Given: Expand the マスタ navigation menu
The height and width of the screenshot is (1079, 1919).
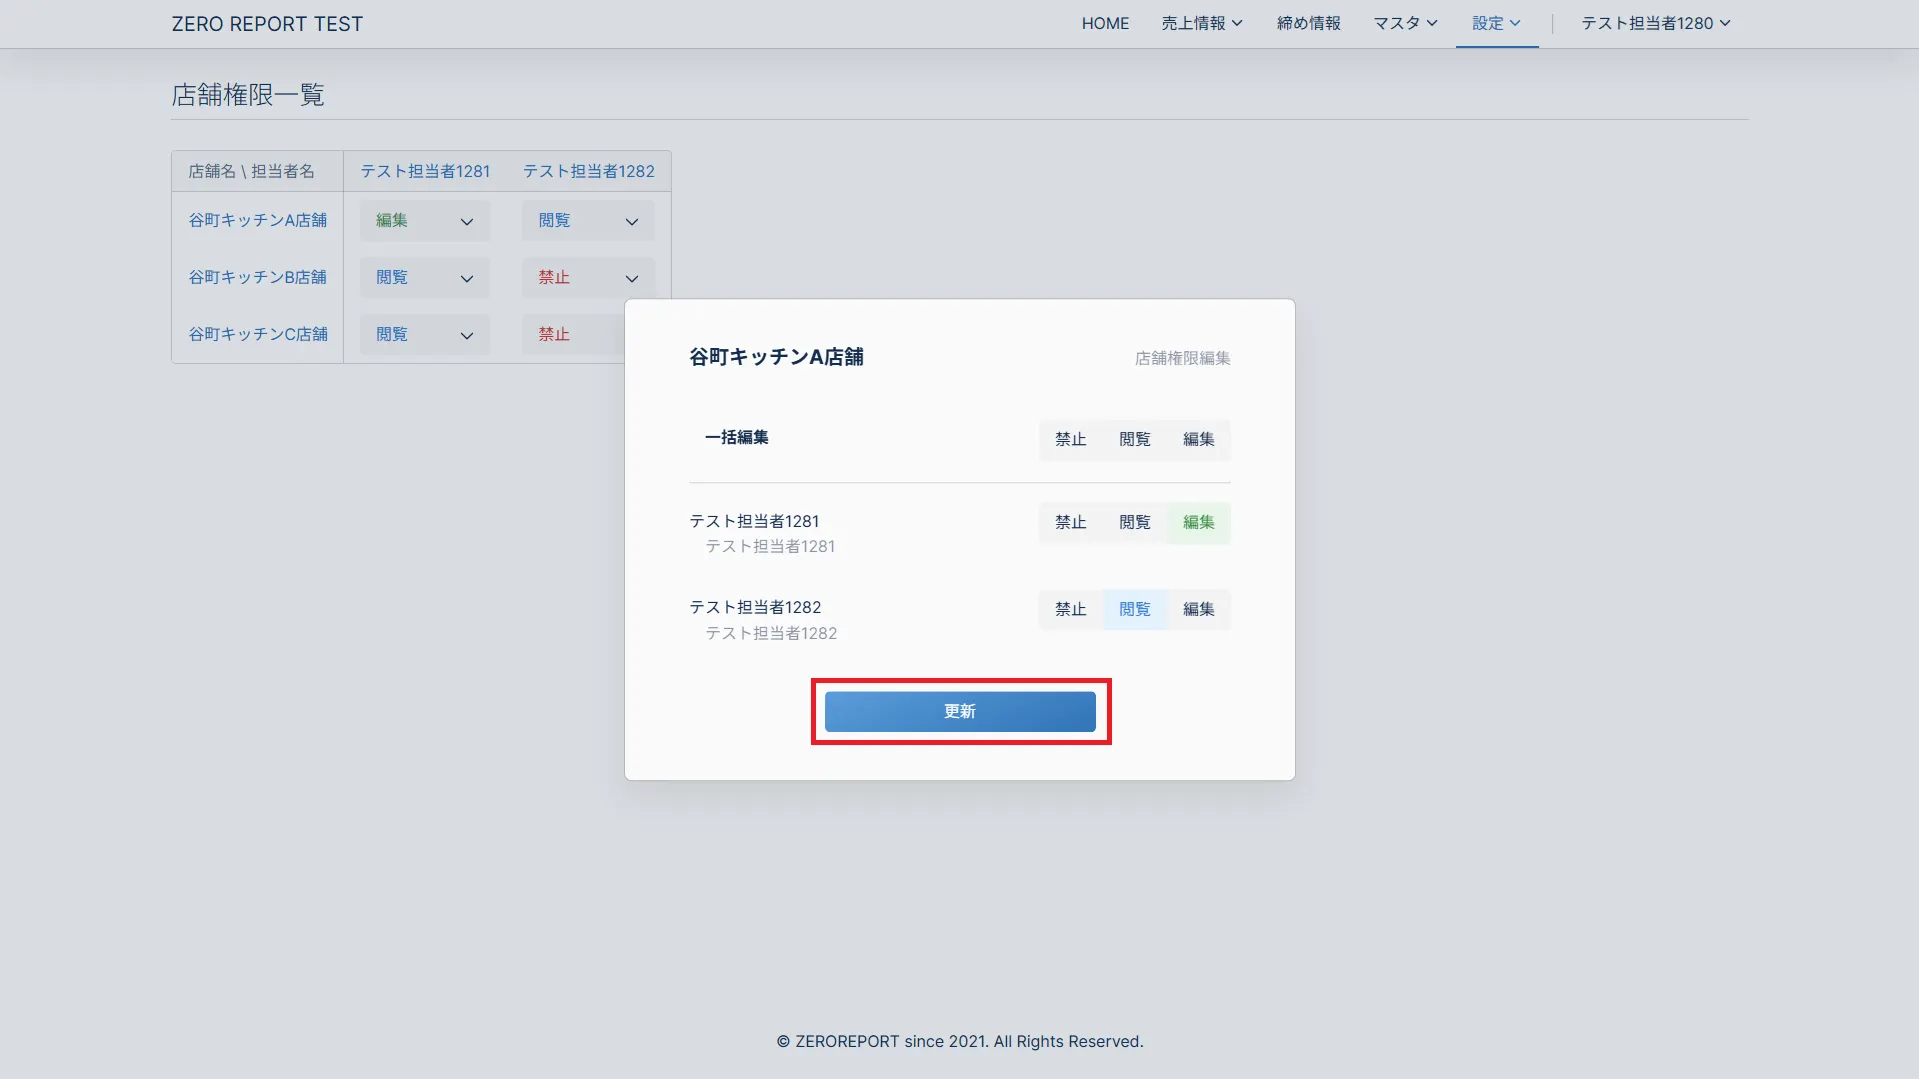Looking at the screenshot, I should [1404, 23].
